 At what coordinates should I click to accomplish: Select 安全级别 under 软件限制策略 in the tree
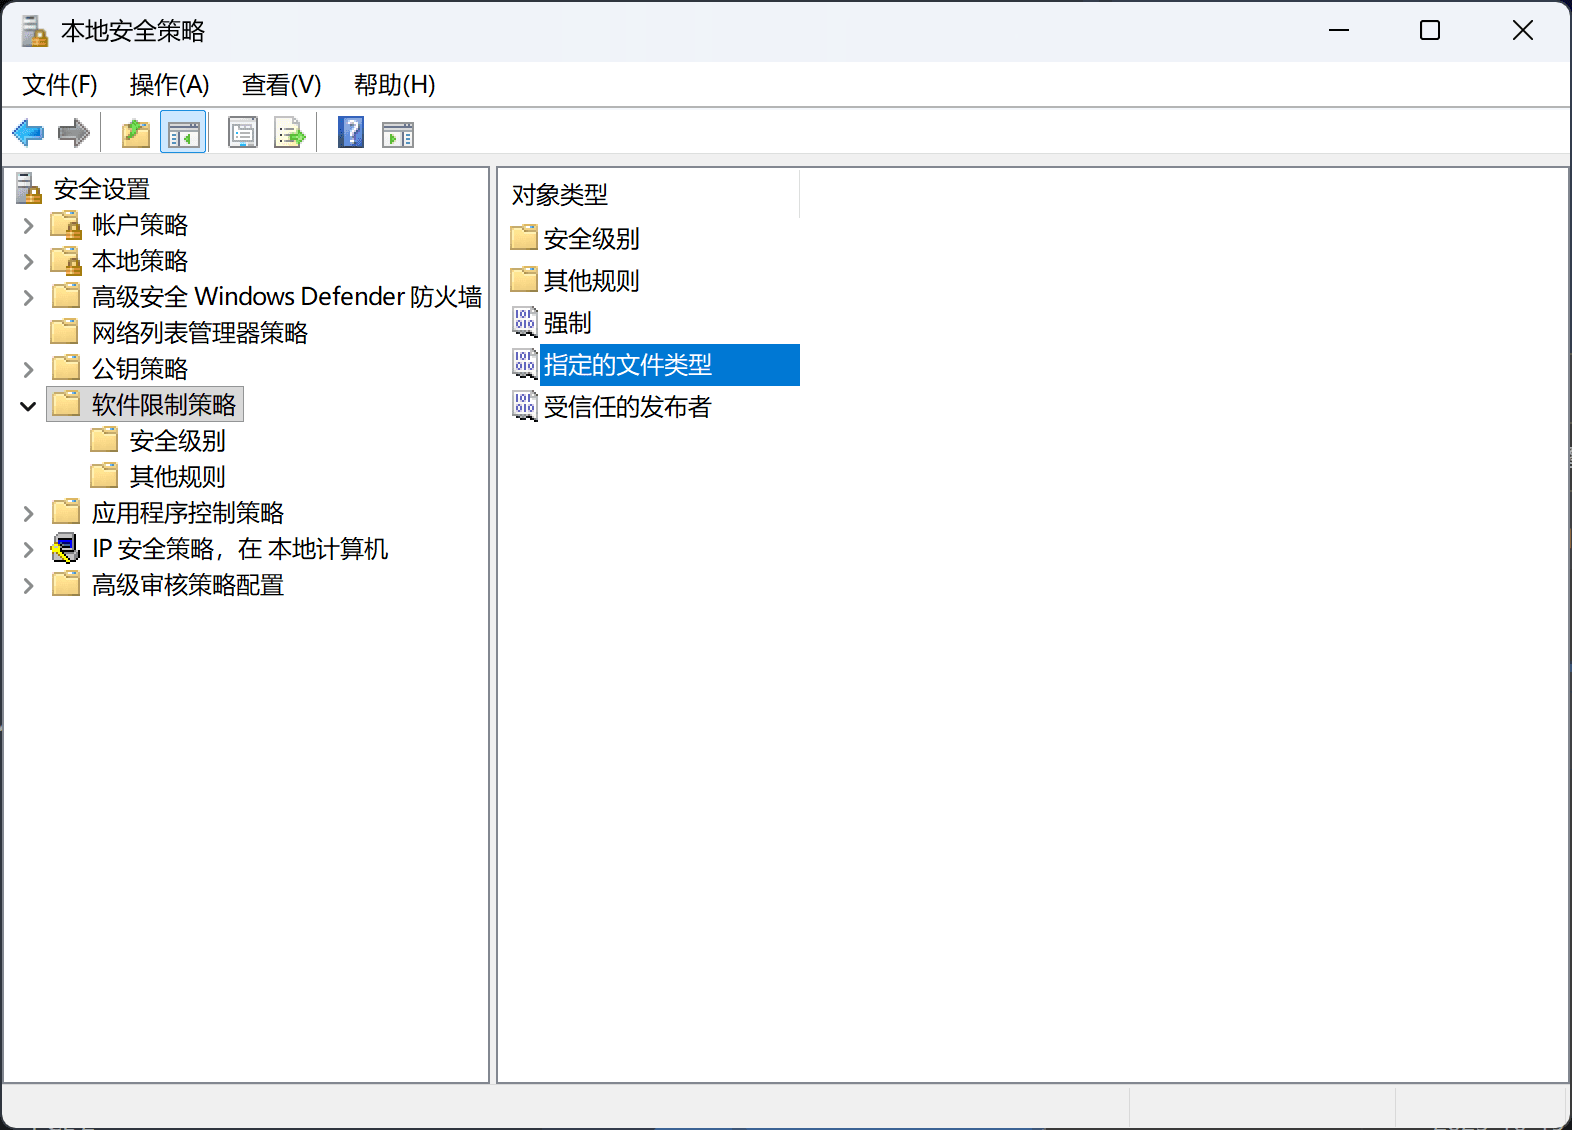(177, 441)
